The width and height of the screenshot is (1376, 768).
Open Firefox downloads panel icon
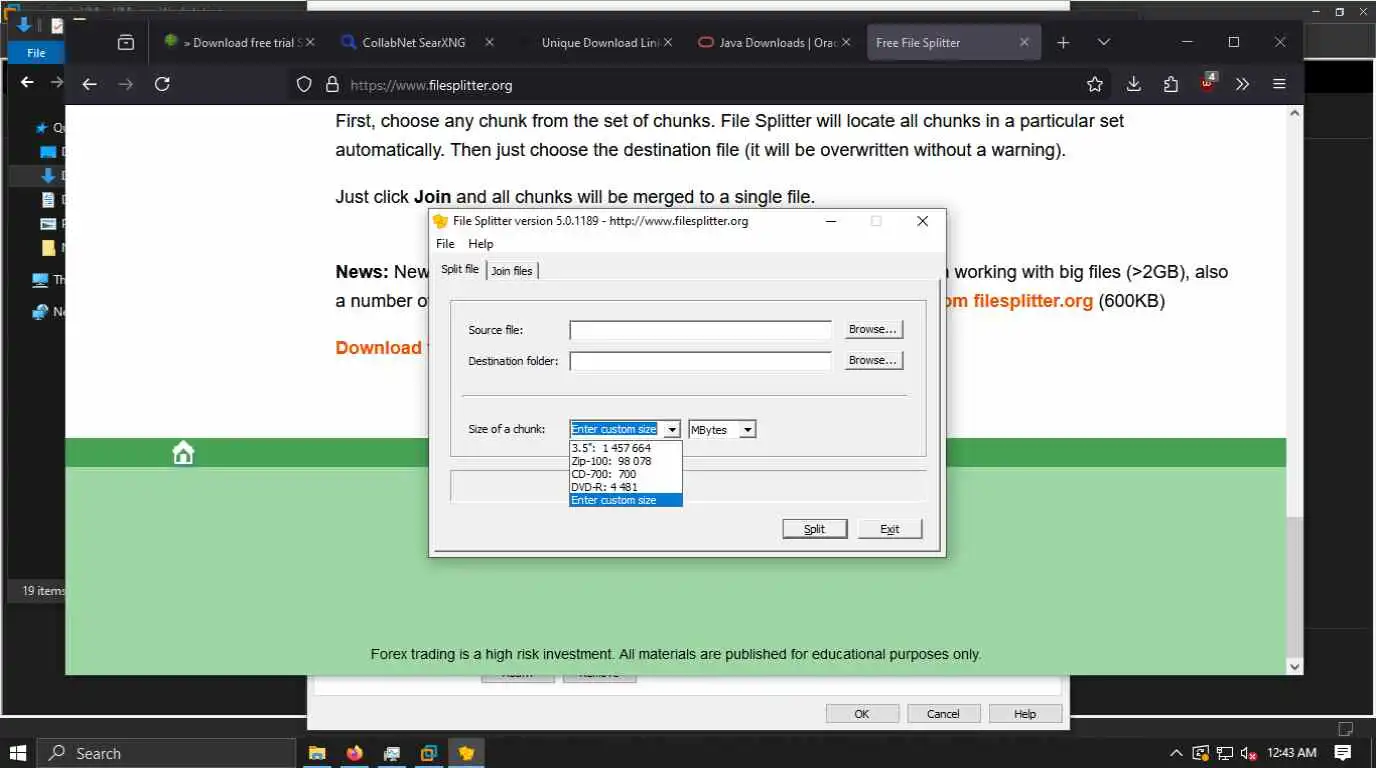(x=1133, y=85)
